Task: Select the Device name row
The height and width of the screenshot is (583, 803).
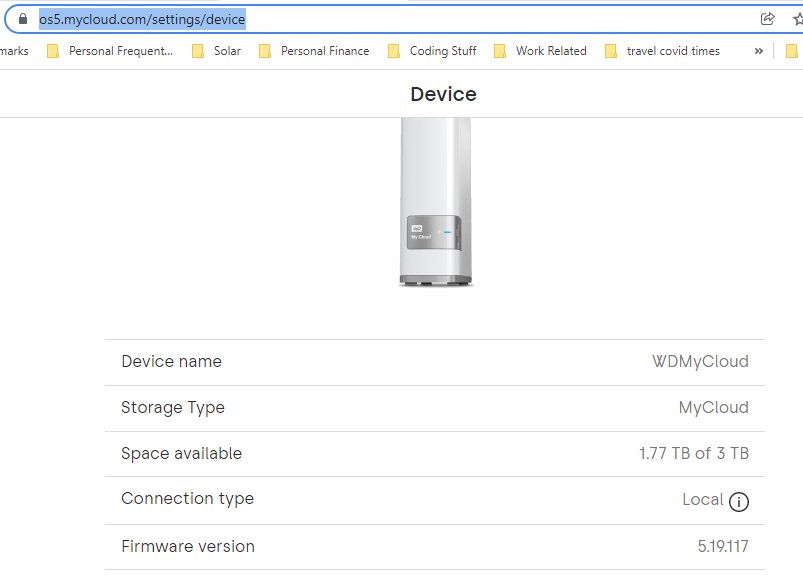Action: point(435,362)
